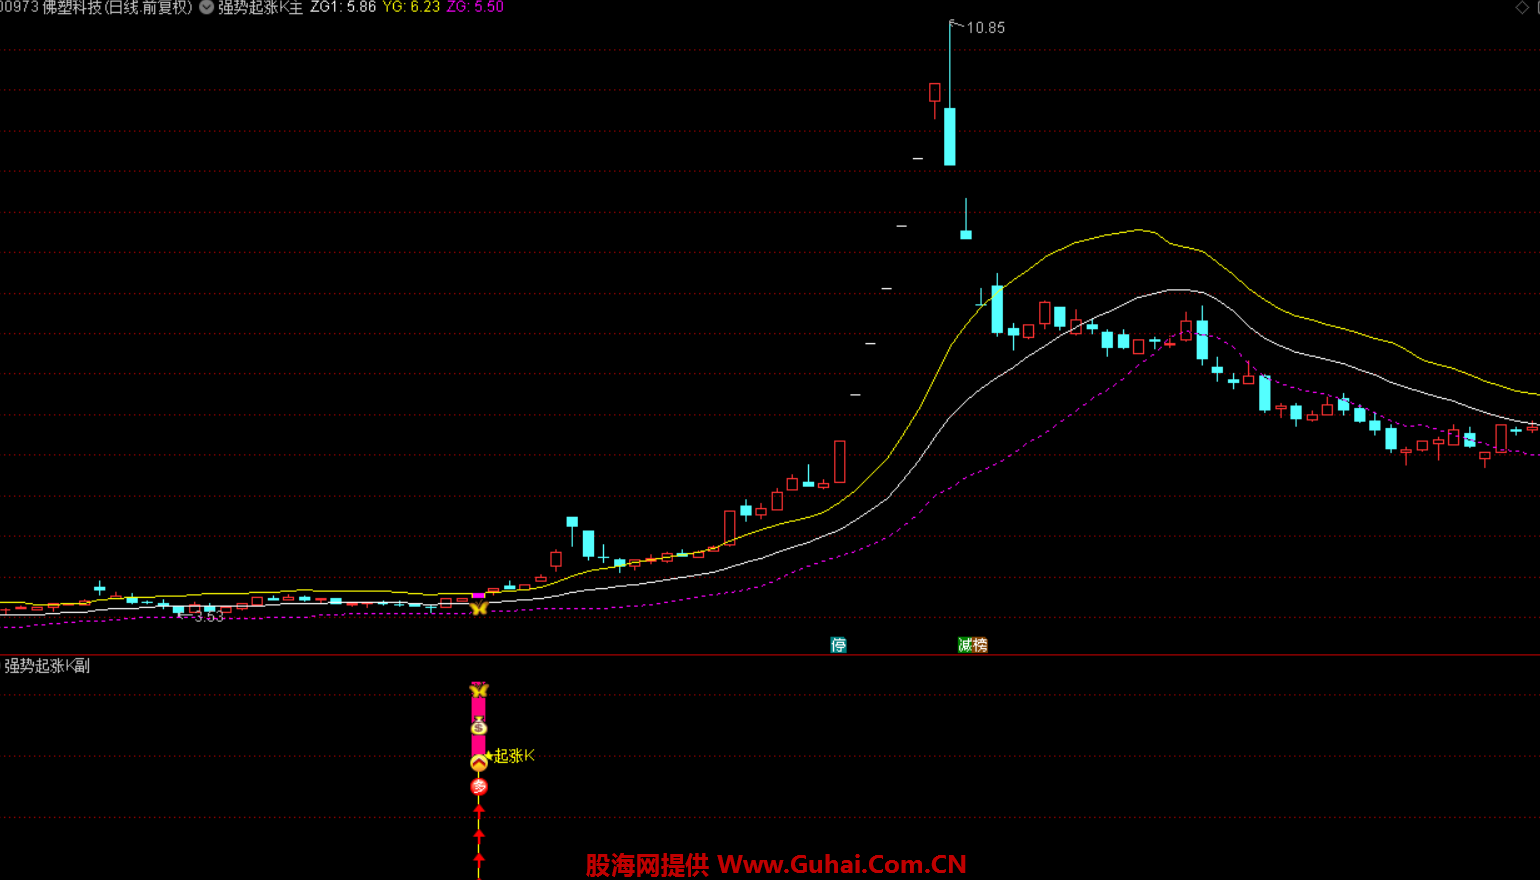Click the red 多 circle icon
This screenshot has width=1540, height=880.
(479, 787)
